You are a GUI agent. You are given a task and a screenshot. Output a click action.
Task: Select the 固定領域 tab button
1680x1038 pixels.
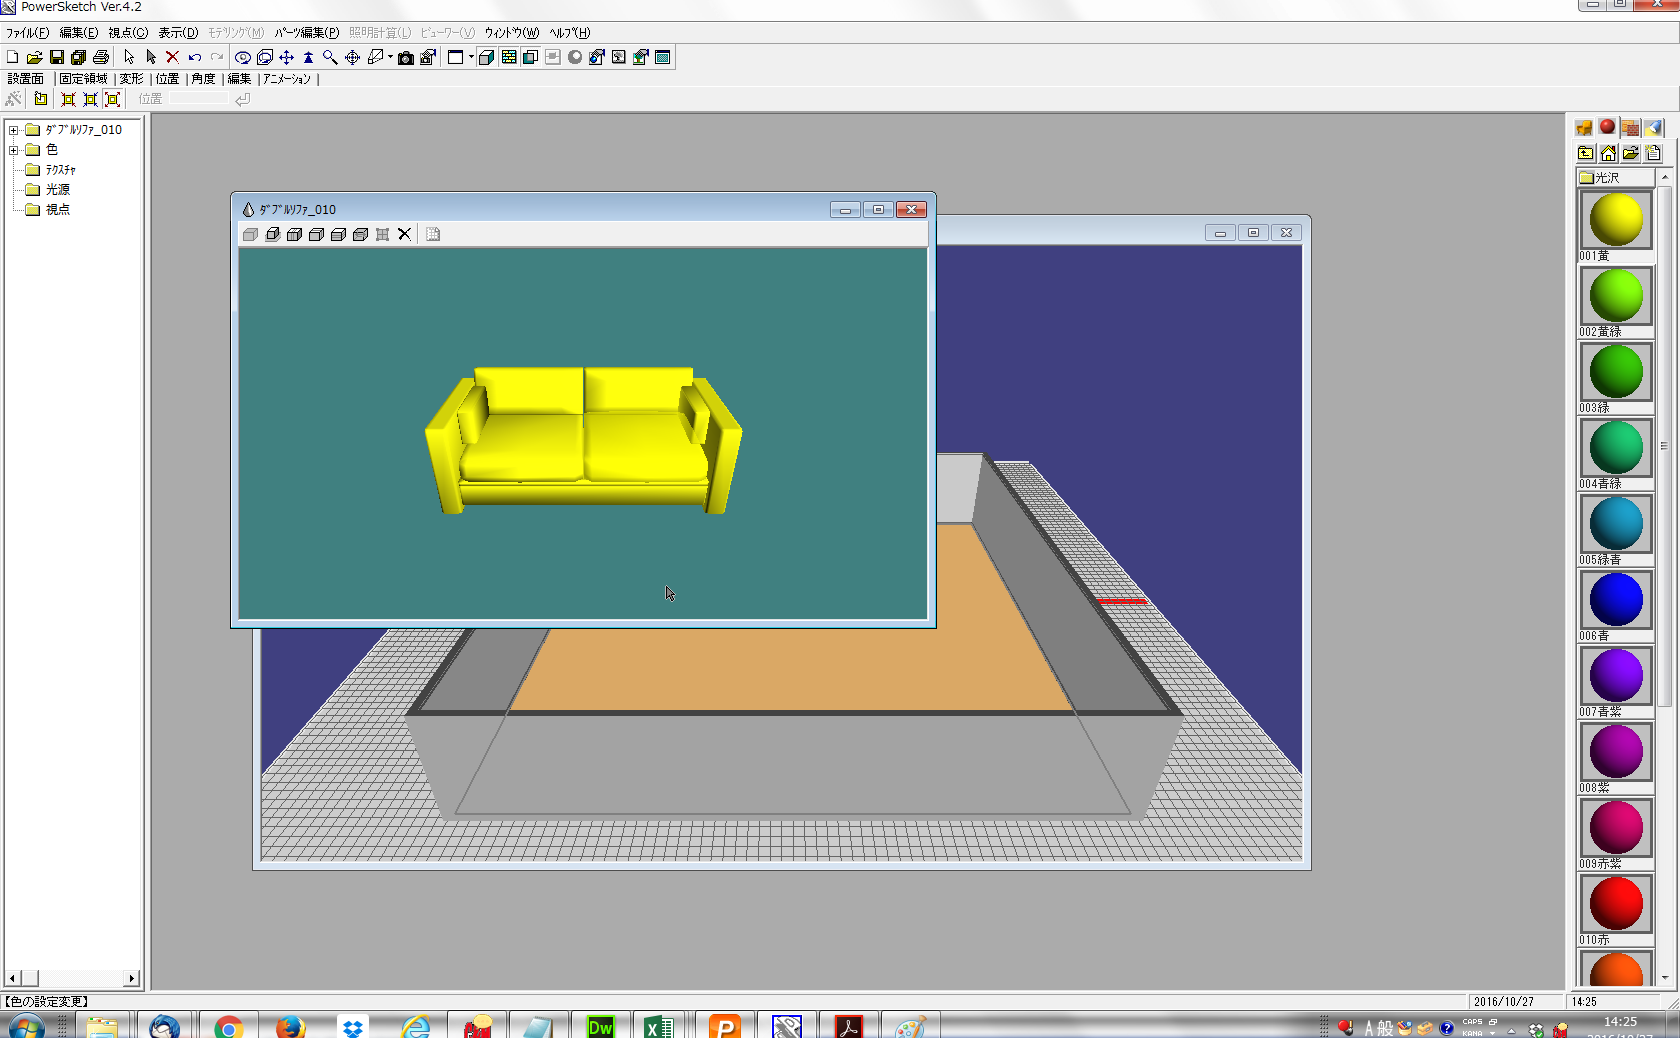tap(83, 79)
